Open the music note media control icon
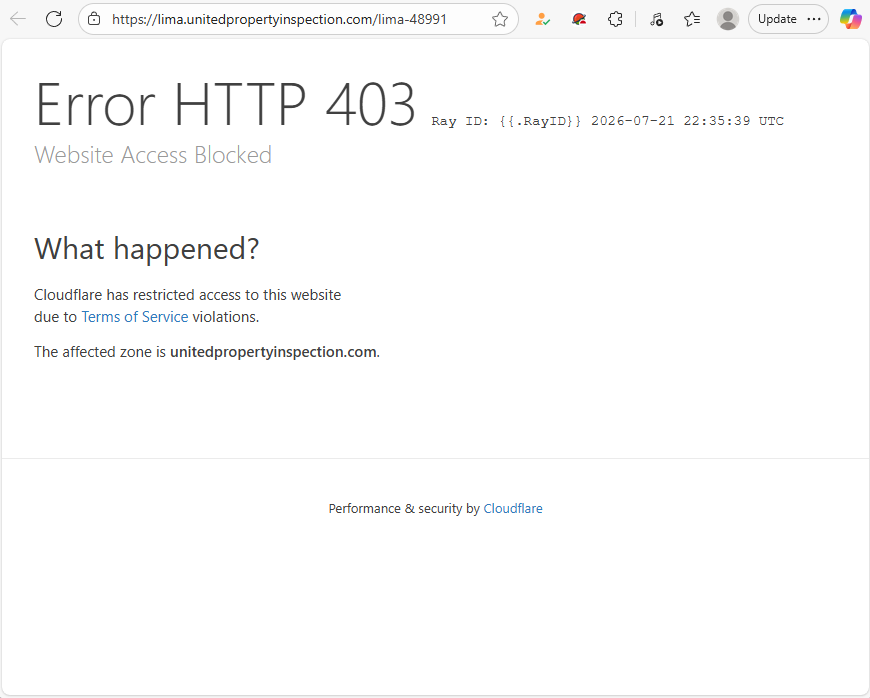Image resolution: width=870 pixels, height=698 pixels. [656, 19]
